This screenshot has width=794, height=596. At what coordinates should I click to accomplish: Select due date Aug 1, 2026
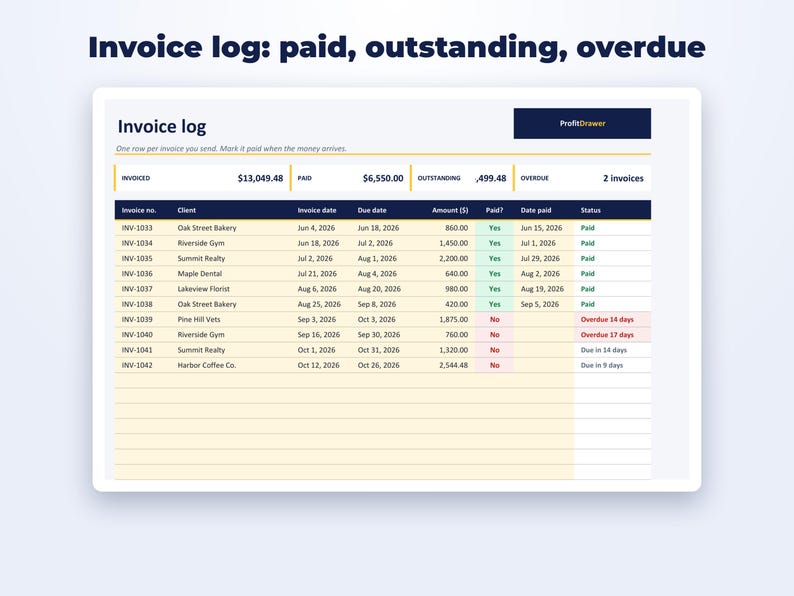pyautogui.click(x=377, y=258)
